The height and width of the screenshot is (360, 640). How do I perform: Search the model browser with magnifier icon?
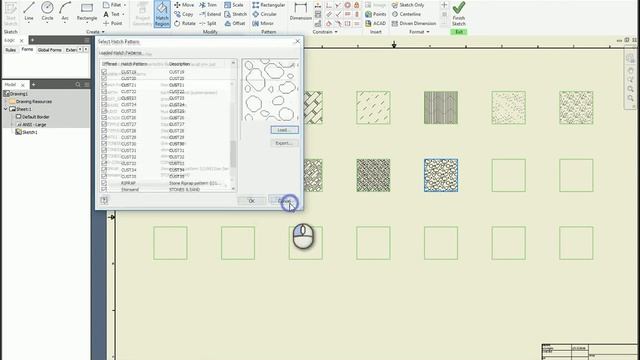point(78,84)
